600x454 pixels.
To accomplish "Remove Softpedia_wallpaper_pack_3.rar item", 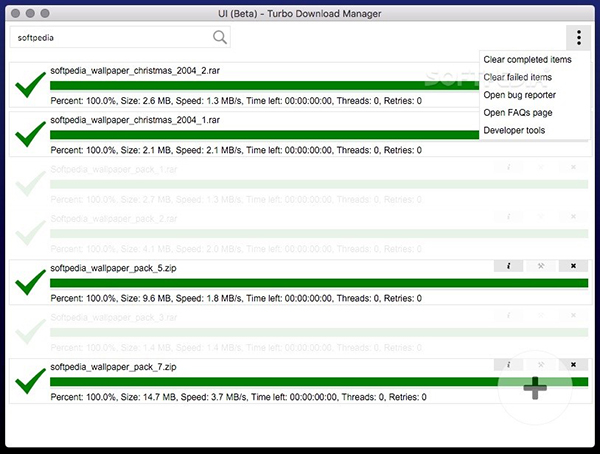I will 573,315.
